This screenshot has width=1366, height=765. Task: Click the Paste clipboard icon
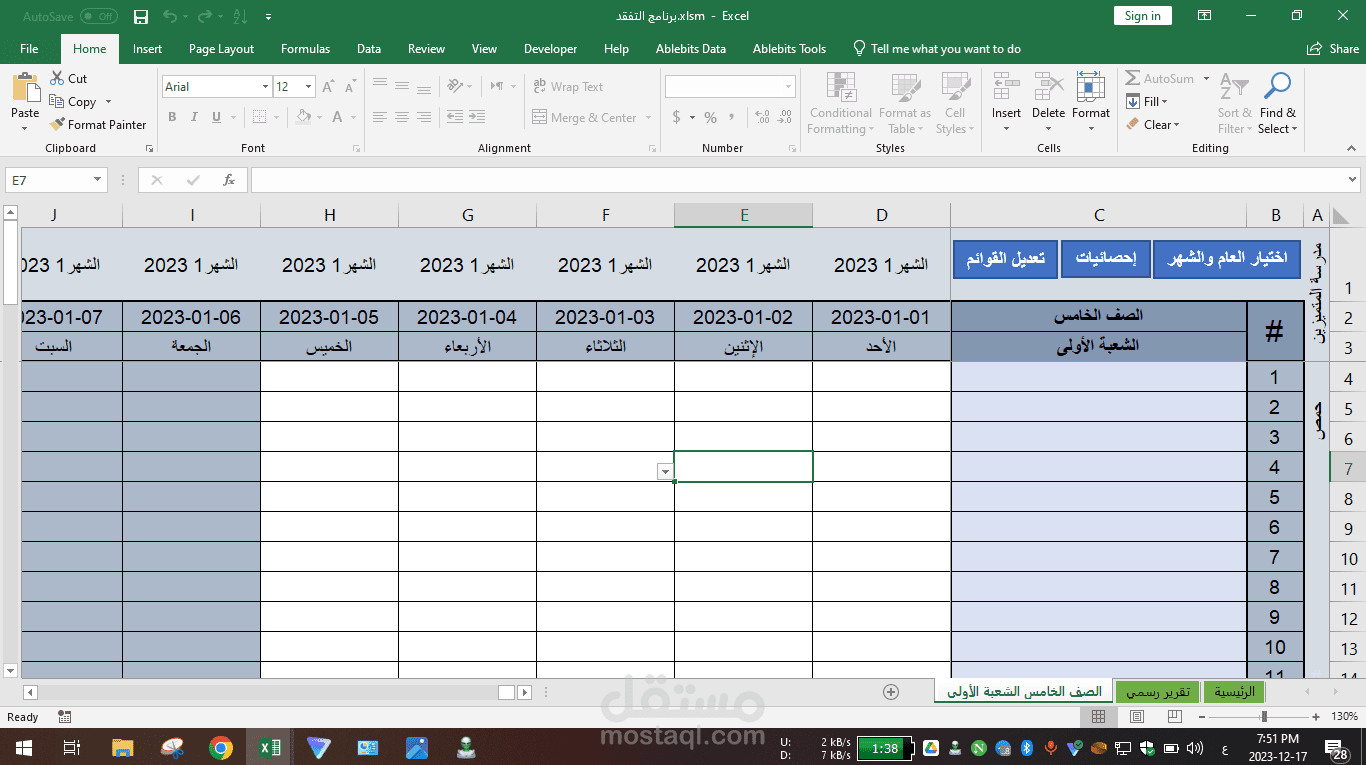click(25, 89)
